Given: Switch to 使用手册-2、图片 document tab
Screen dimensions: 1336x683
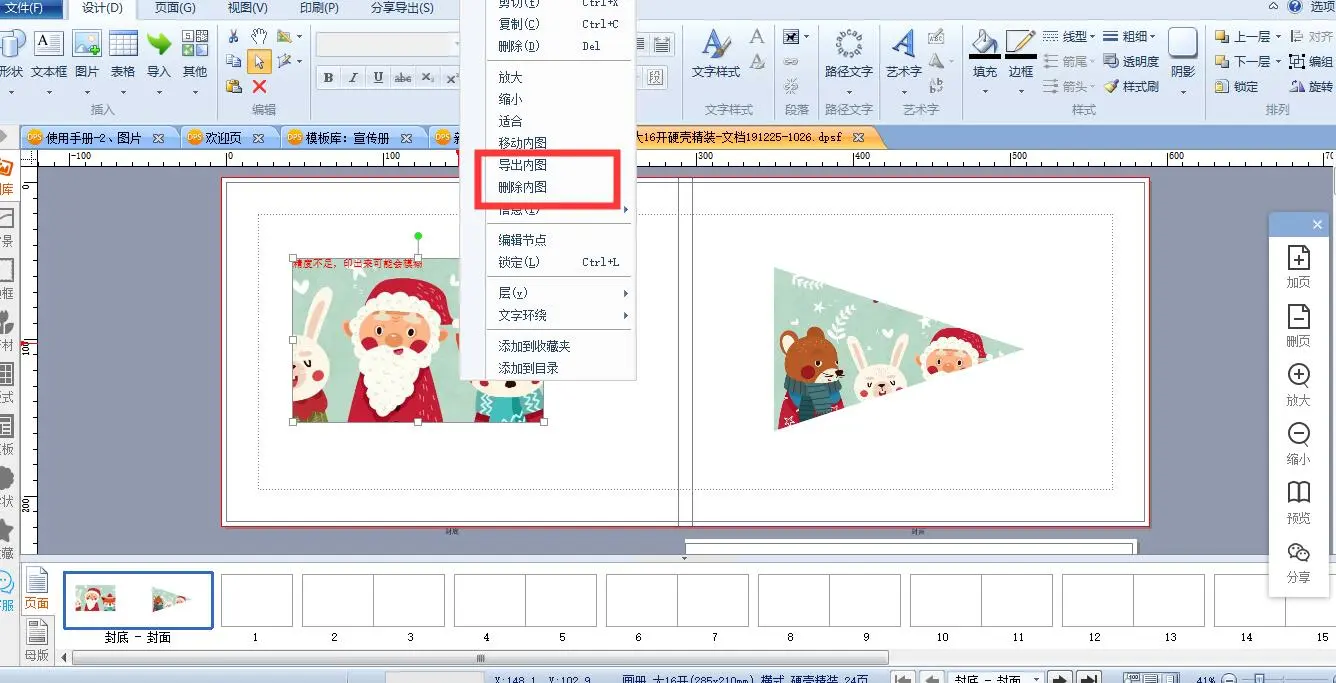Looking at the screenshot, I should pyautogui.click(x=95, y=138).
